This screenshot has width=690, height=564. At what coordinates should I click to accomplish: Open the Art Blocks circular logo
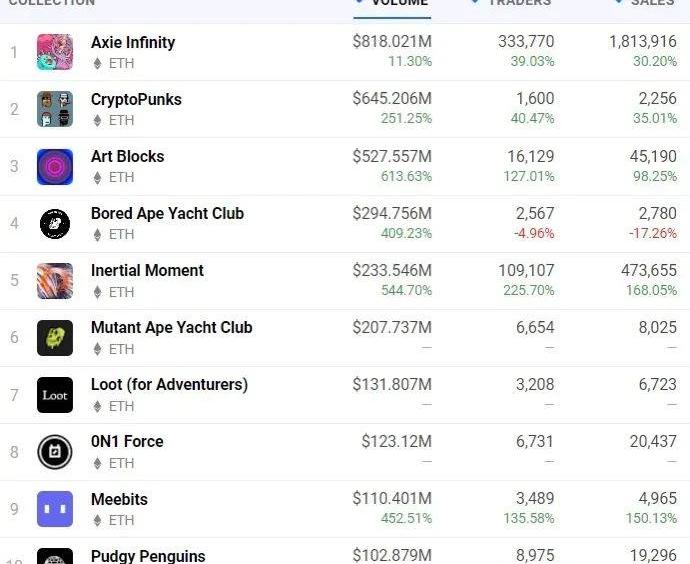click(x=55, y=166)
